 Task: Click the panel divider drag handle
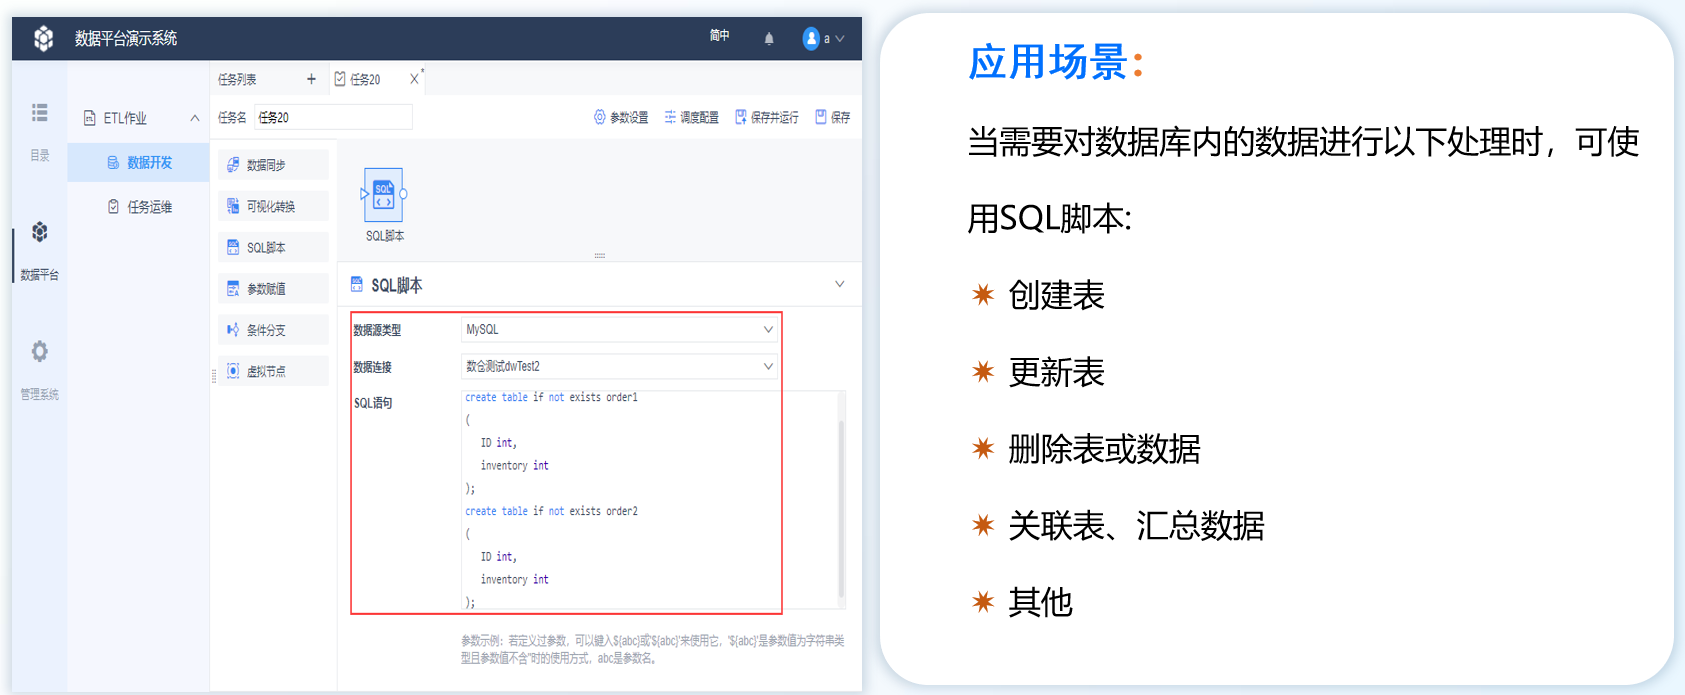pos(600,256)
